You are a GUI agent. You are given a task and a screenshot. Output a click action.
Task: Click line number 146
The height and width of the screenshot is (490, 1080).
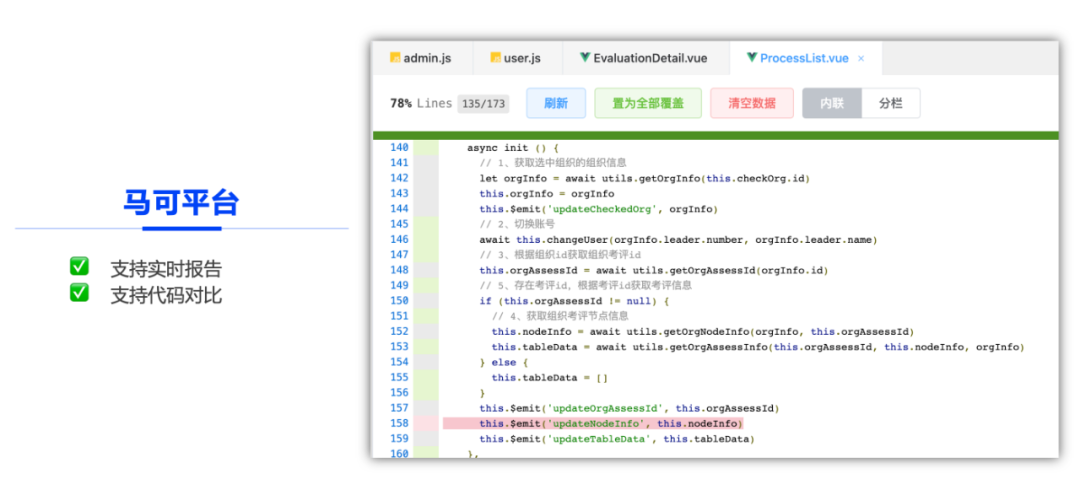tap(399, 239)
